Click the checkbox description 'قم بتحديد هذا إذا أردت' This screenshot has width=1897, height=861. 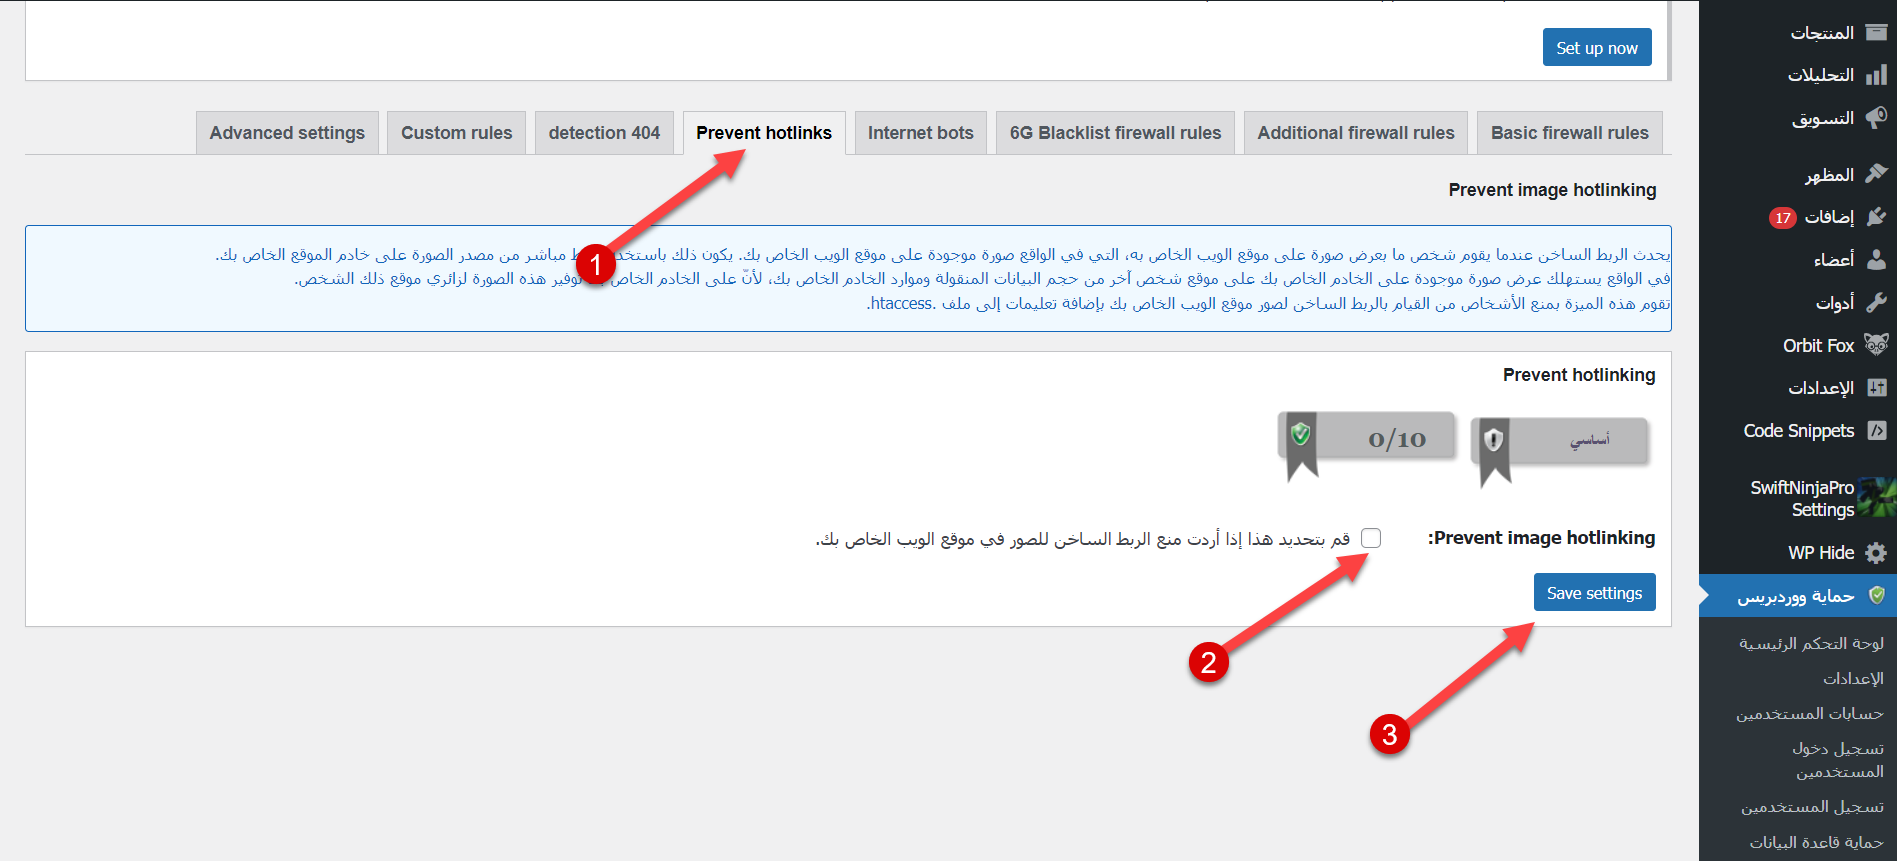(1083, 539)
